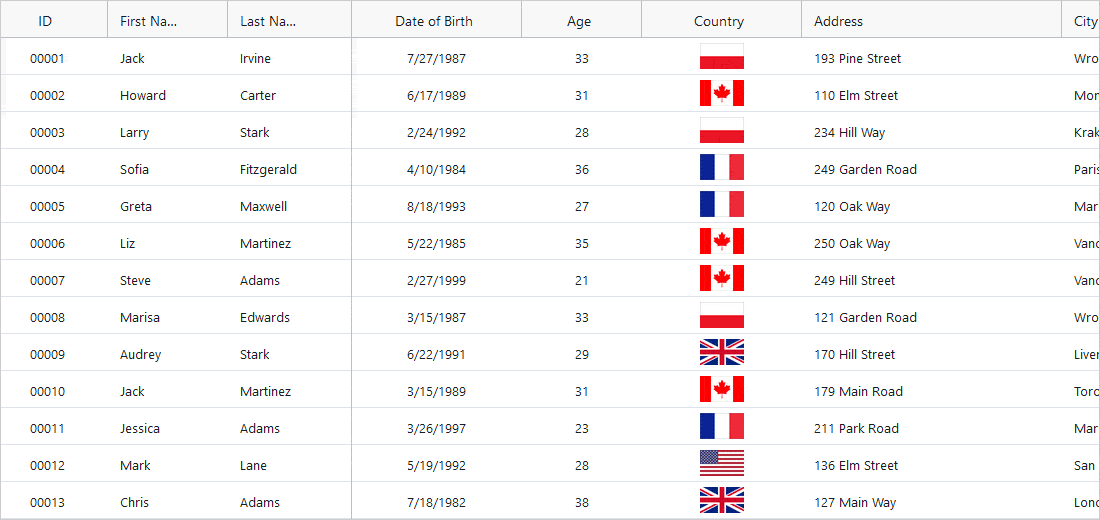Viewport: 1100px width, 520px height.
Task: Click the Poland flag in Jack Irvine's row
Action: coord(721,58)
